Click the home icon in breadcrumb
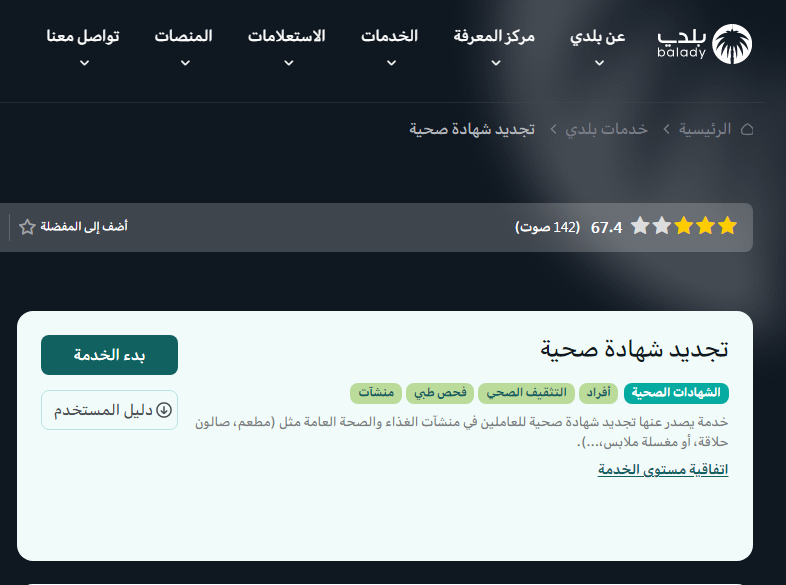 [746, 129]
